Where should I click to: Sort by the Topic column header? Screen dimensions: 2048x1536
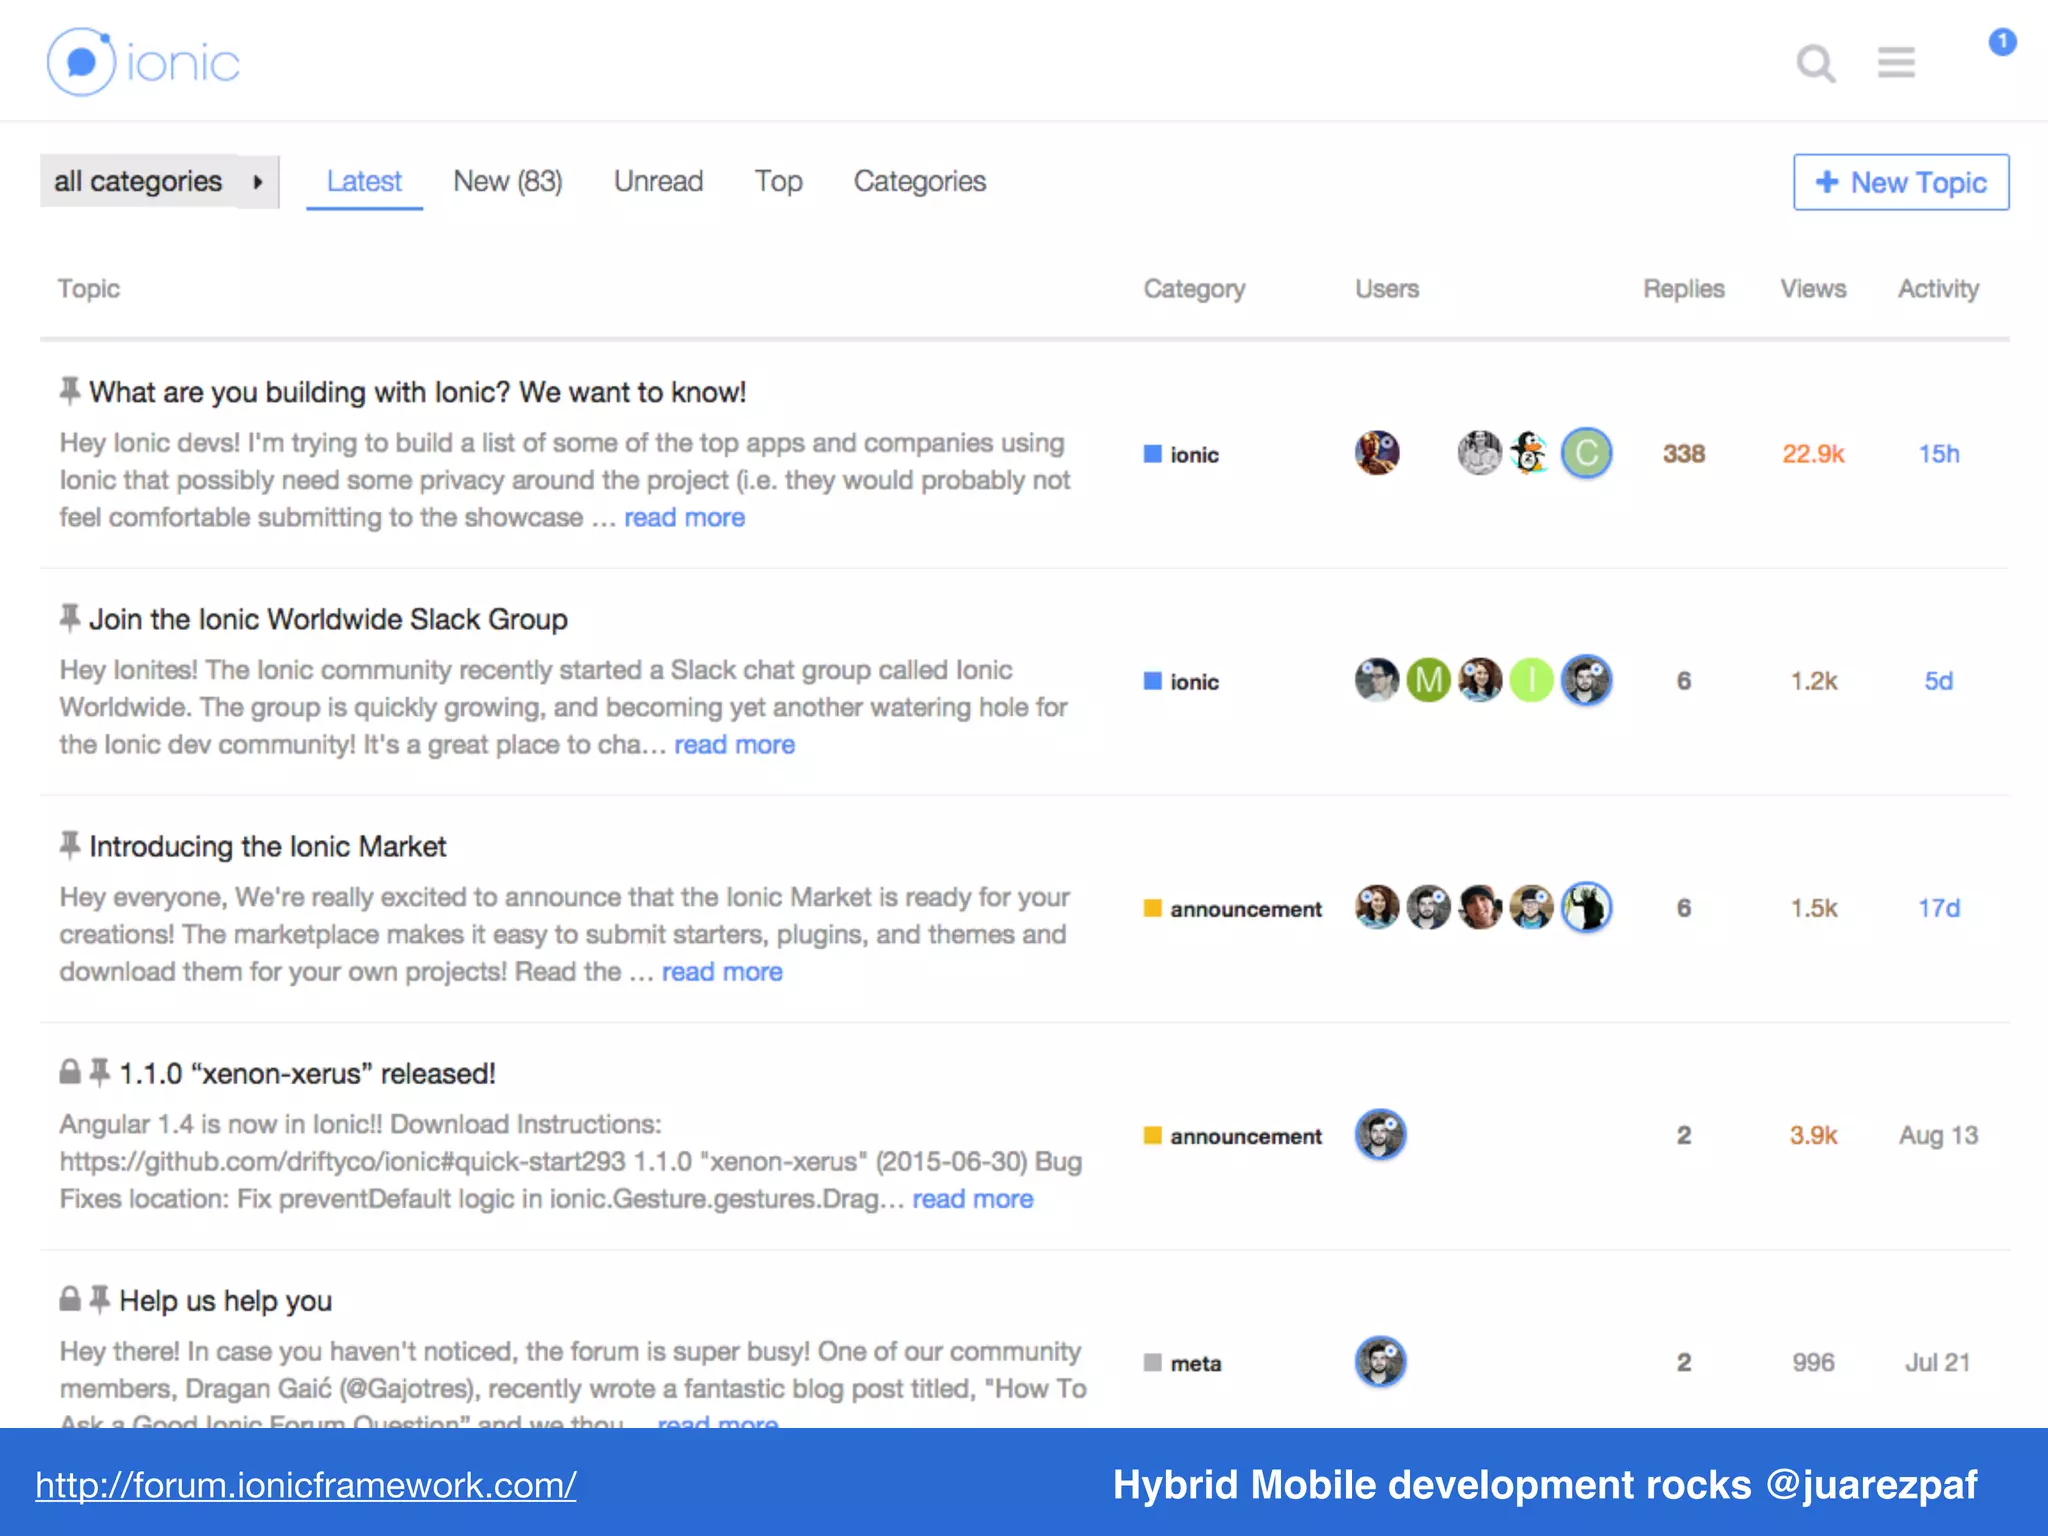(88, 288)
